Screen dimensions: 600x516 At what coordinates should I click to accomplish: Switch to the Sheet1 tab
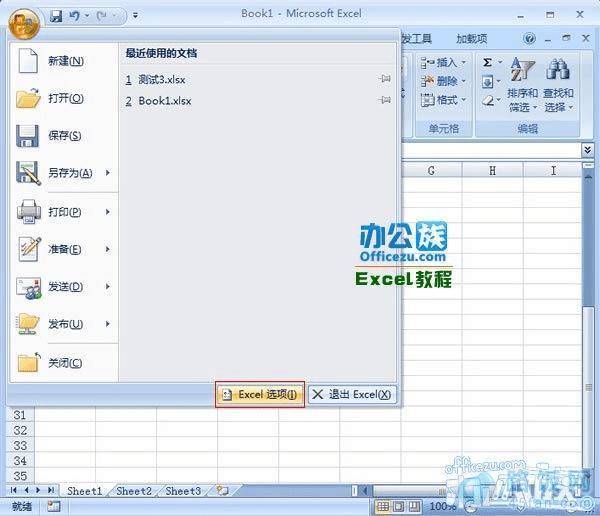[85, 491]
